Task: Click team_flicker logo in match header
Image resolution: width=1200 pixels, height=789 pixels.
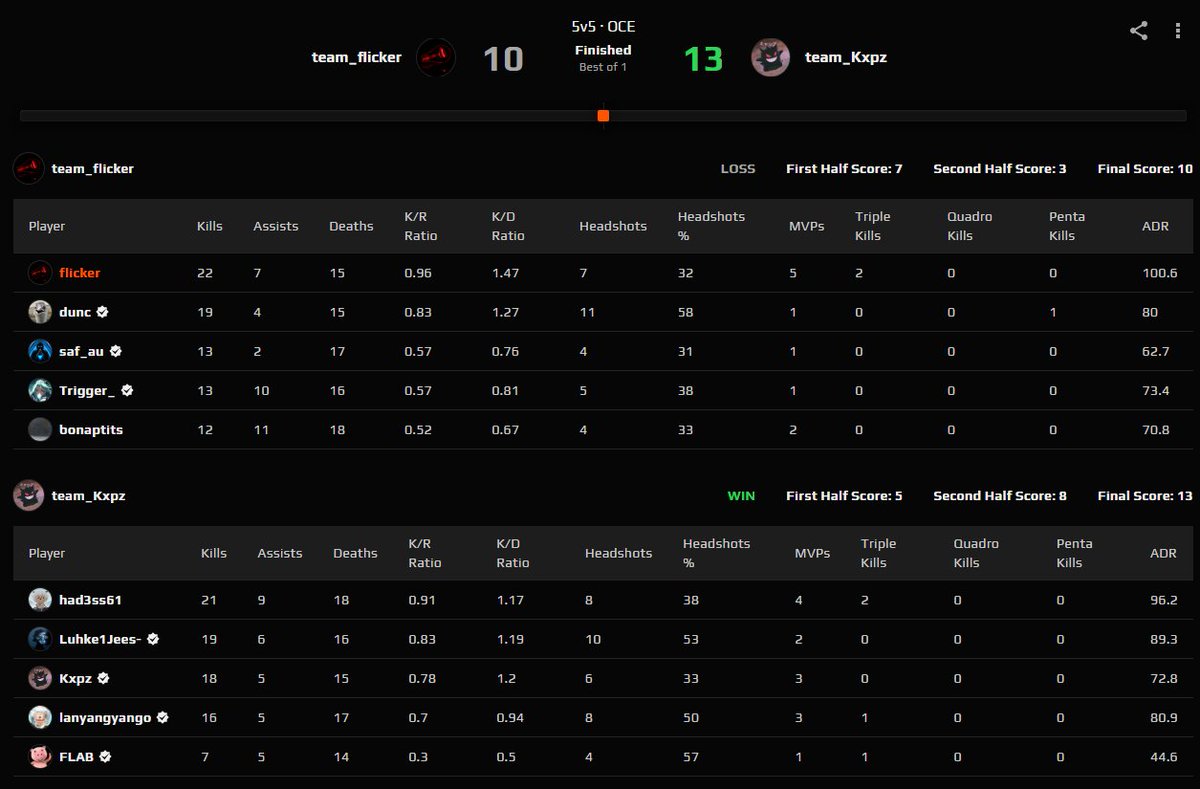Action: coord(436,57)
